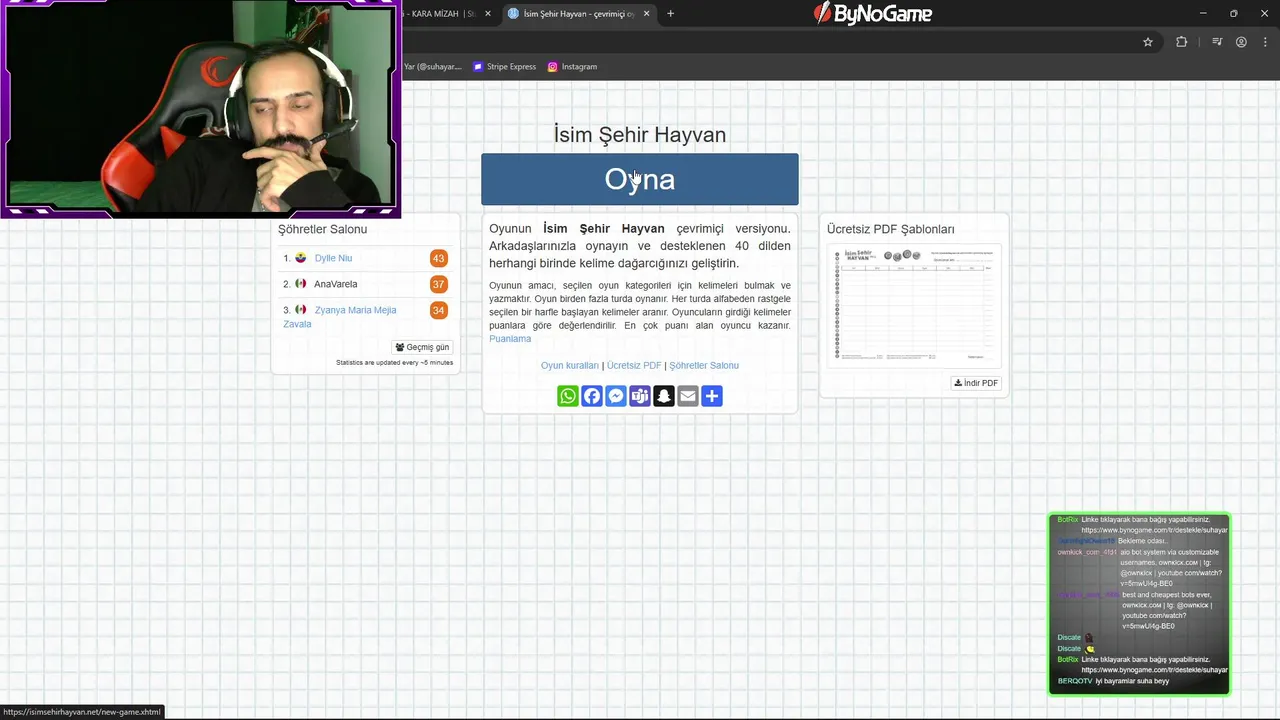1280x720 pixels.
Task: Open the Oyun kuralları link
Action: tap(570, 365)
